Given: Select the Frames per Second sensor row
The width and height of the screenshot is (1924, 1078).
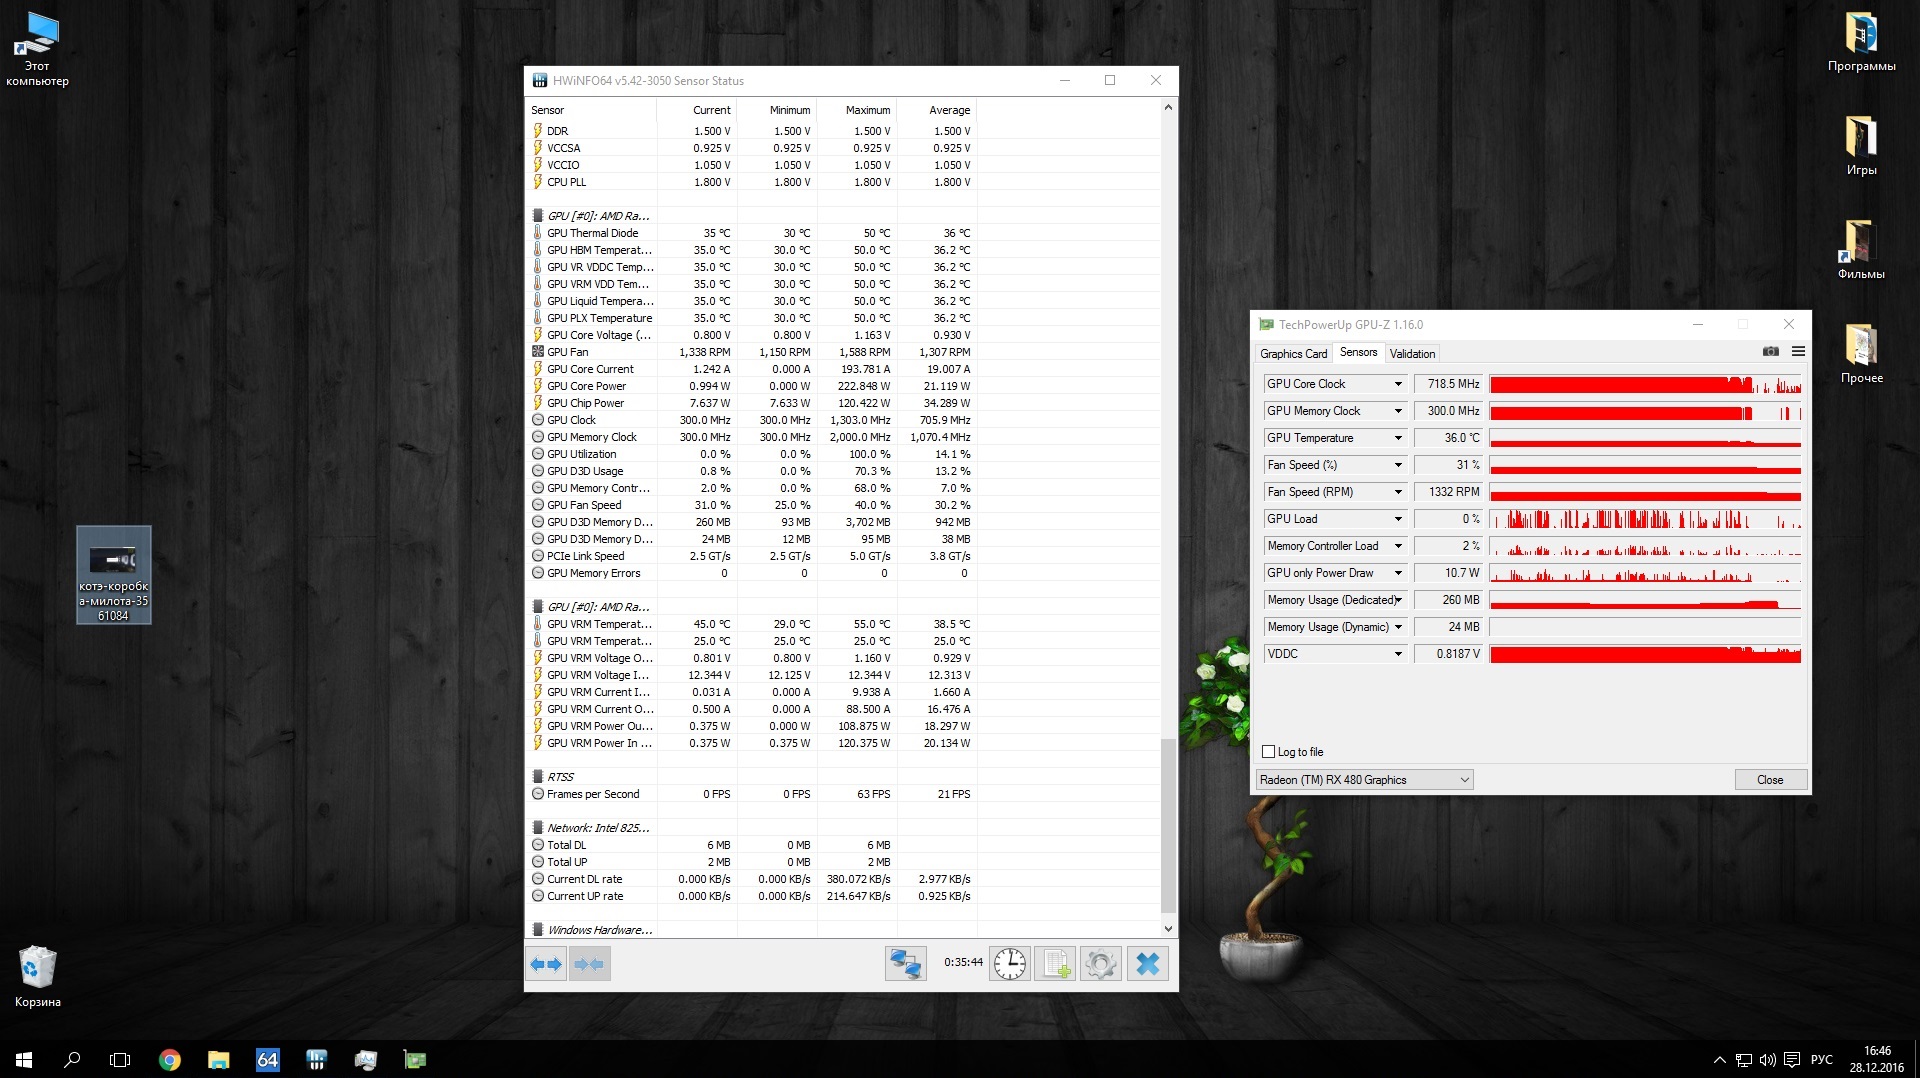Looking at the screenshot, I should [752, 795].
